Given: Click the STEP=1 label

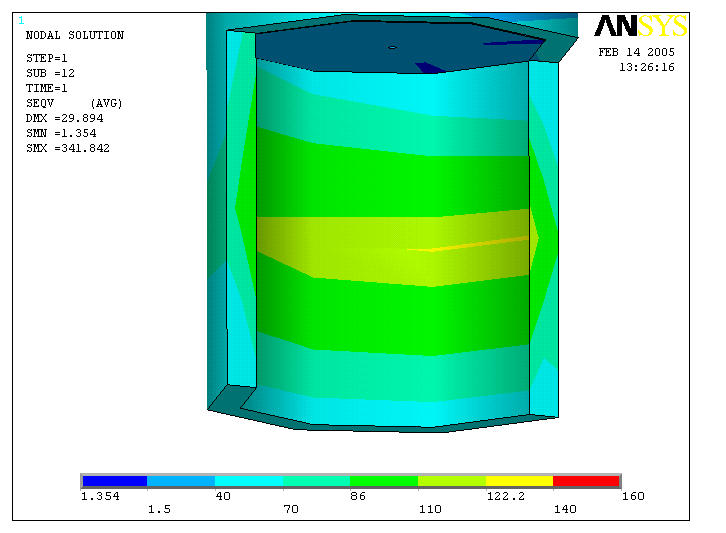Looking at the screenshot, I should tap(46, 58).
